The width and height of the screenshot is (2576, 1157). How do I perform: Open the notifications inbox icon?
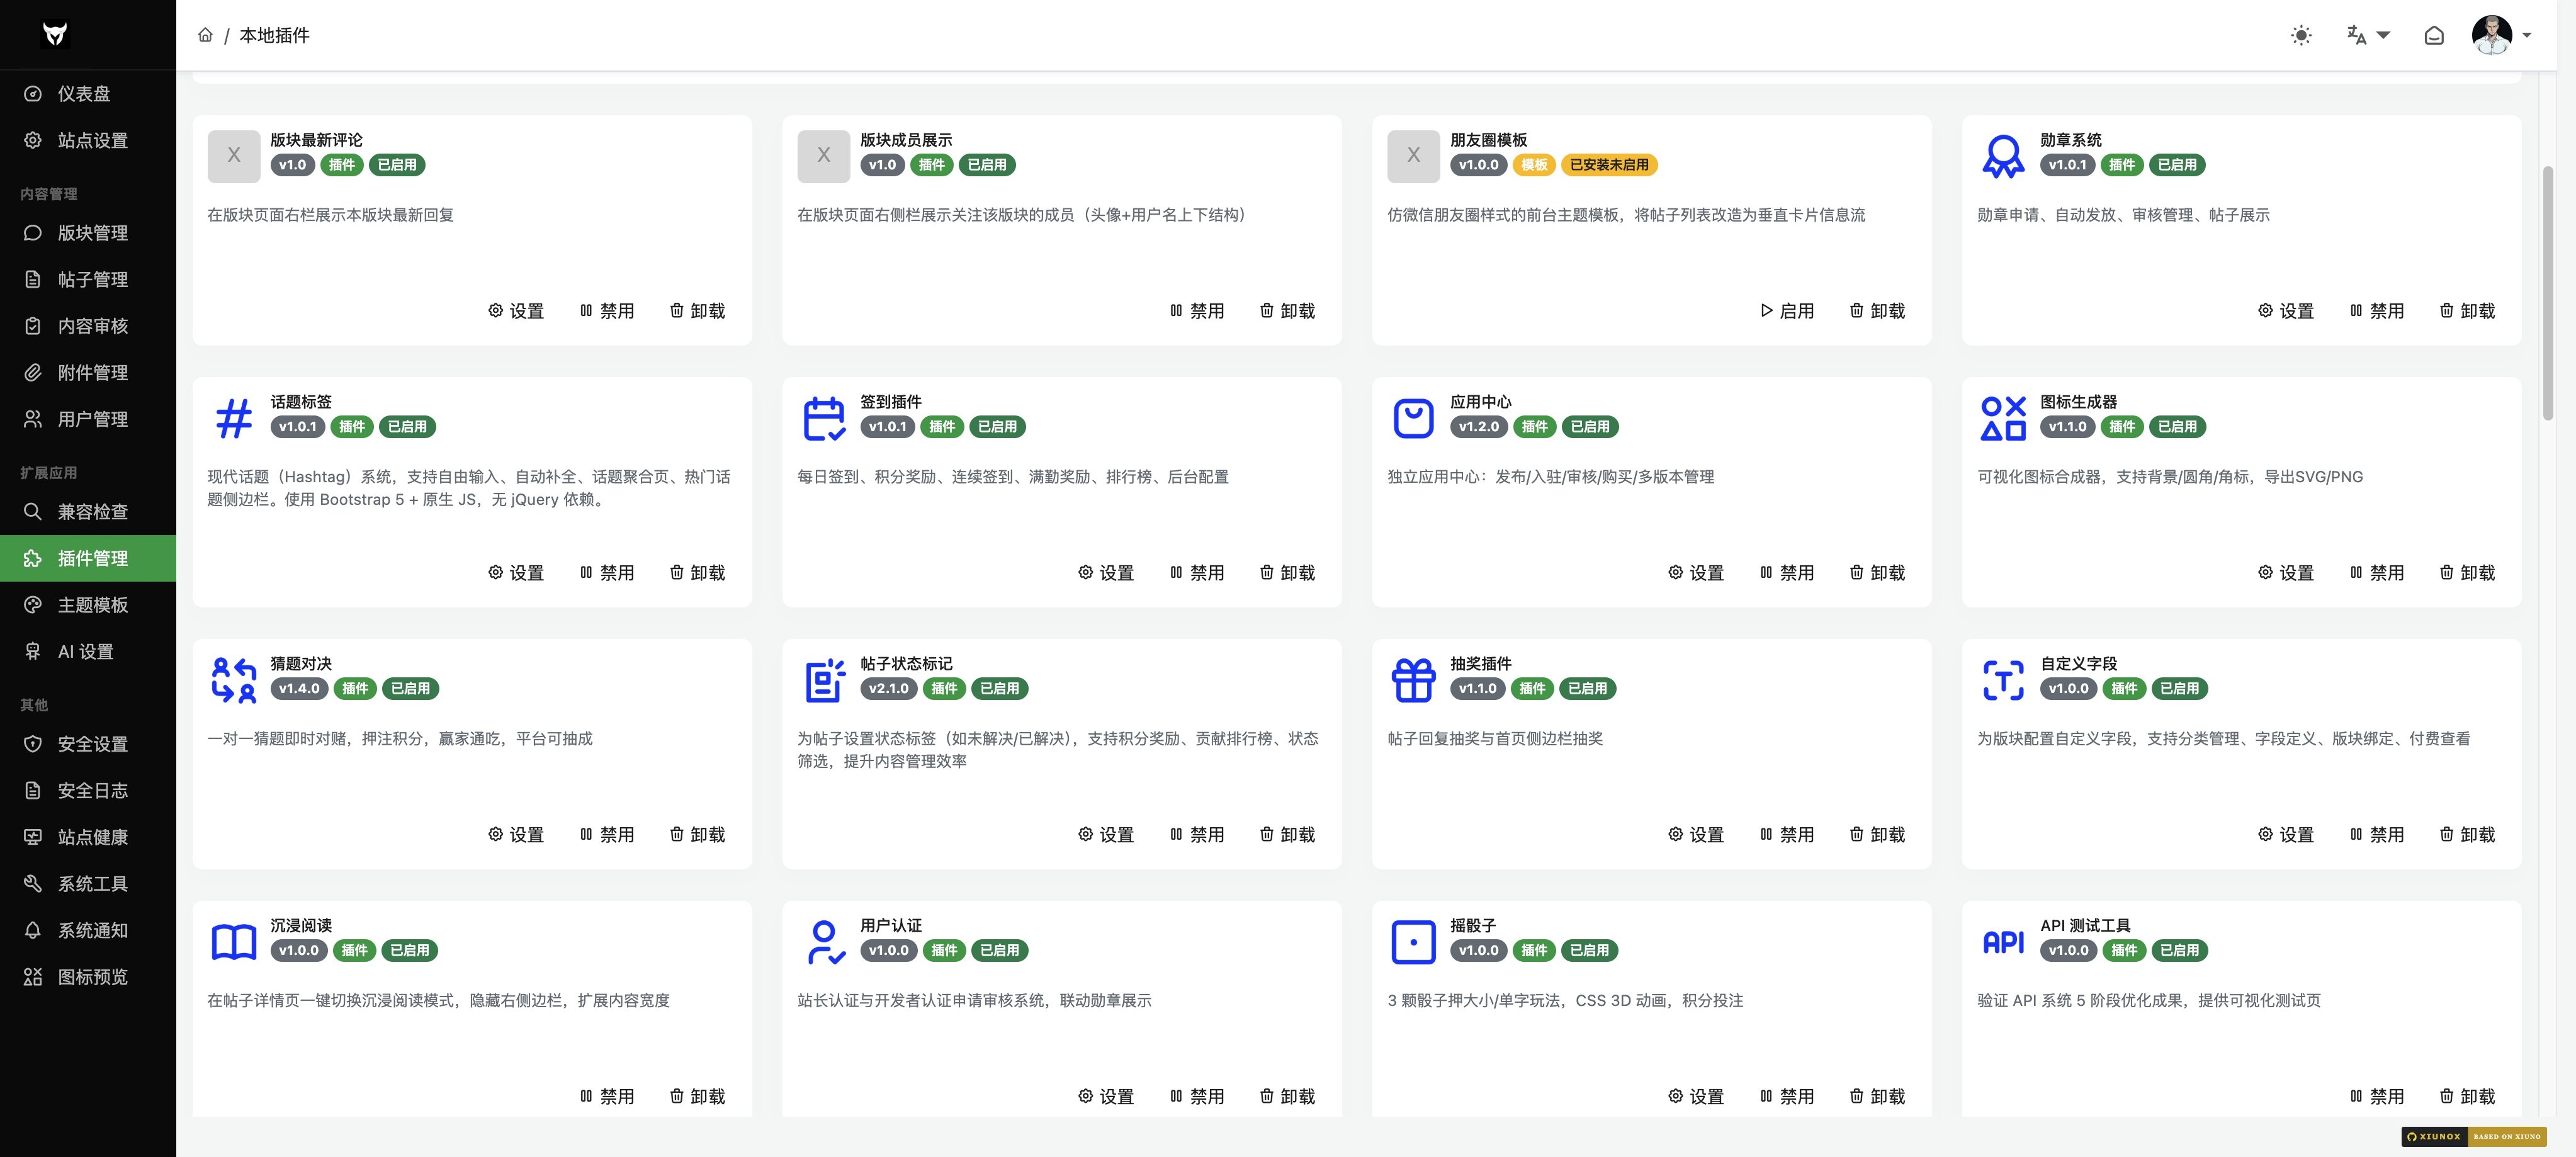pyautogui.click(x=2434, y=35)
